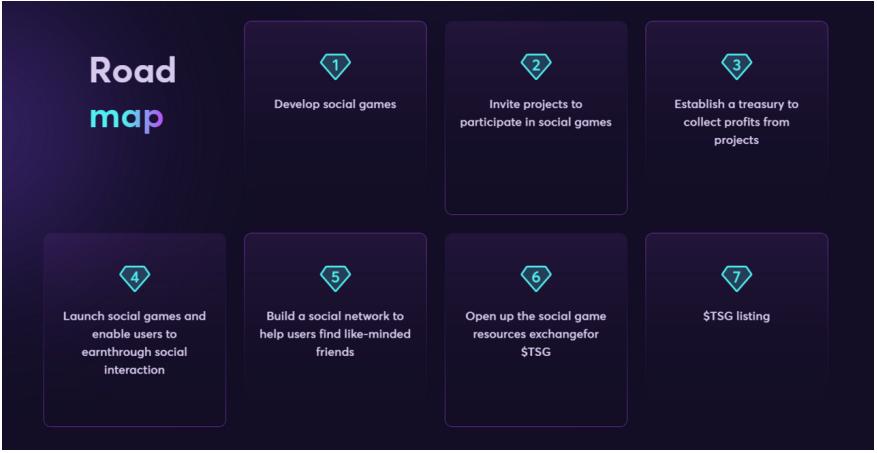Screen dimensions: 877x453
Task: Click the 'Road' heading word
Action: tap(132, 70)
